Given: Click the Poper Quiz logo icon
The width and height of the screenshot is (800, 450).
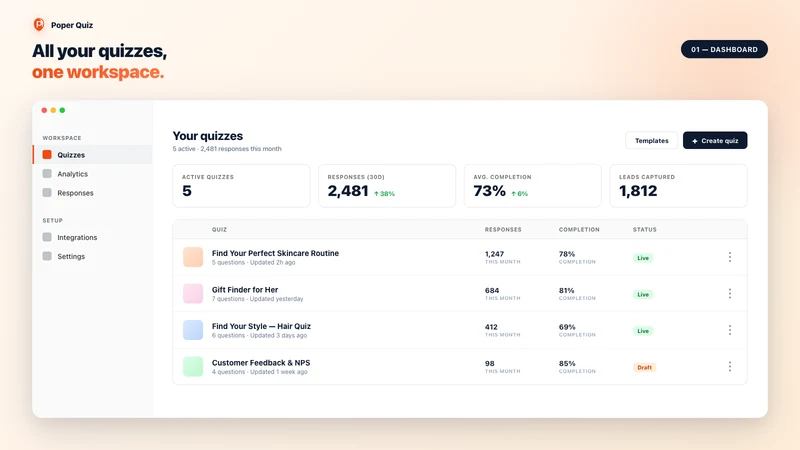Looking at the screenshot, I should coord(39,24).
